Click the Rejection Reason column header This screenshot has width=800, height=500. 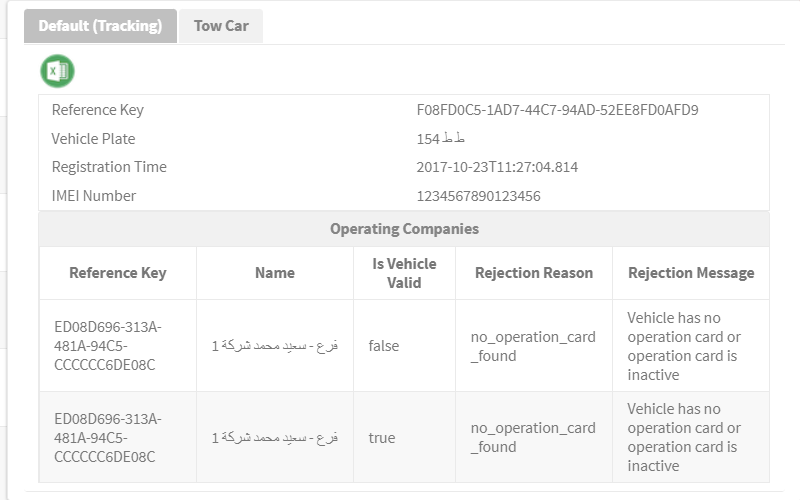[x=534, y=273]
